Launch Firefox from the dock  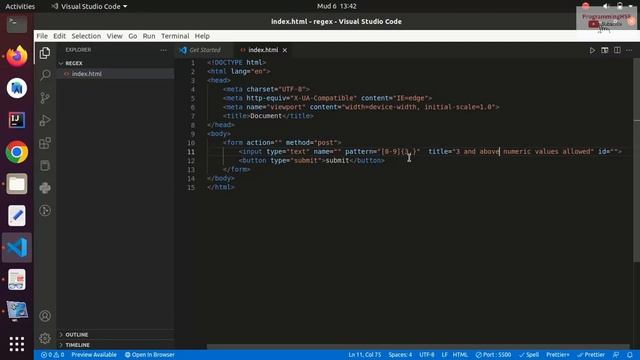pyautogui.click(x=17, y=56)
